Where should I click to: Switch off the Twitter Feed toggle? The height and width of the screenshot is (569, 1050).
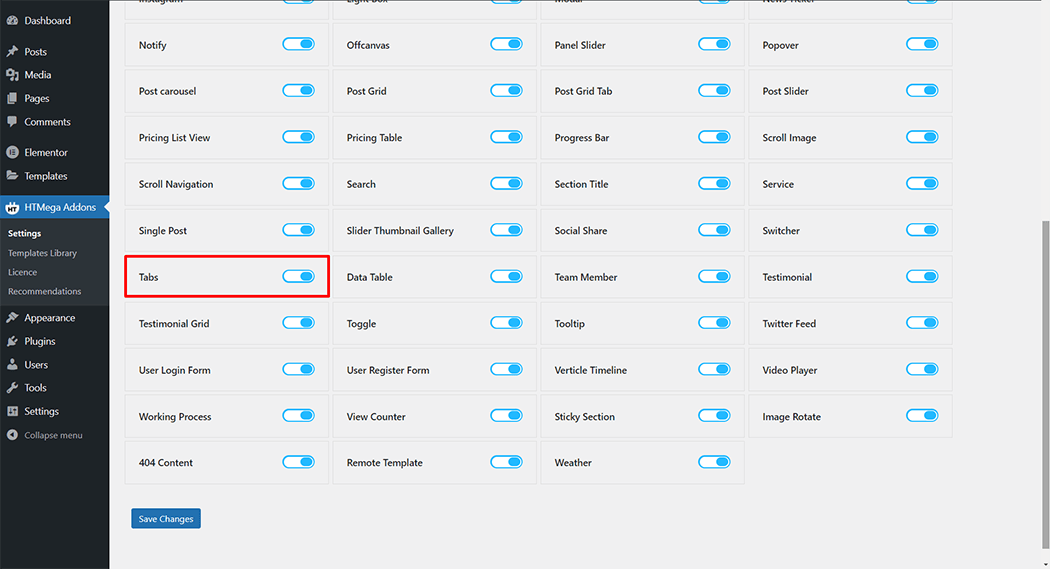point(922,323)
